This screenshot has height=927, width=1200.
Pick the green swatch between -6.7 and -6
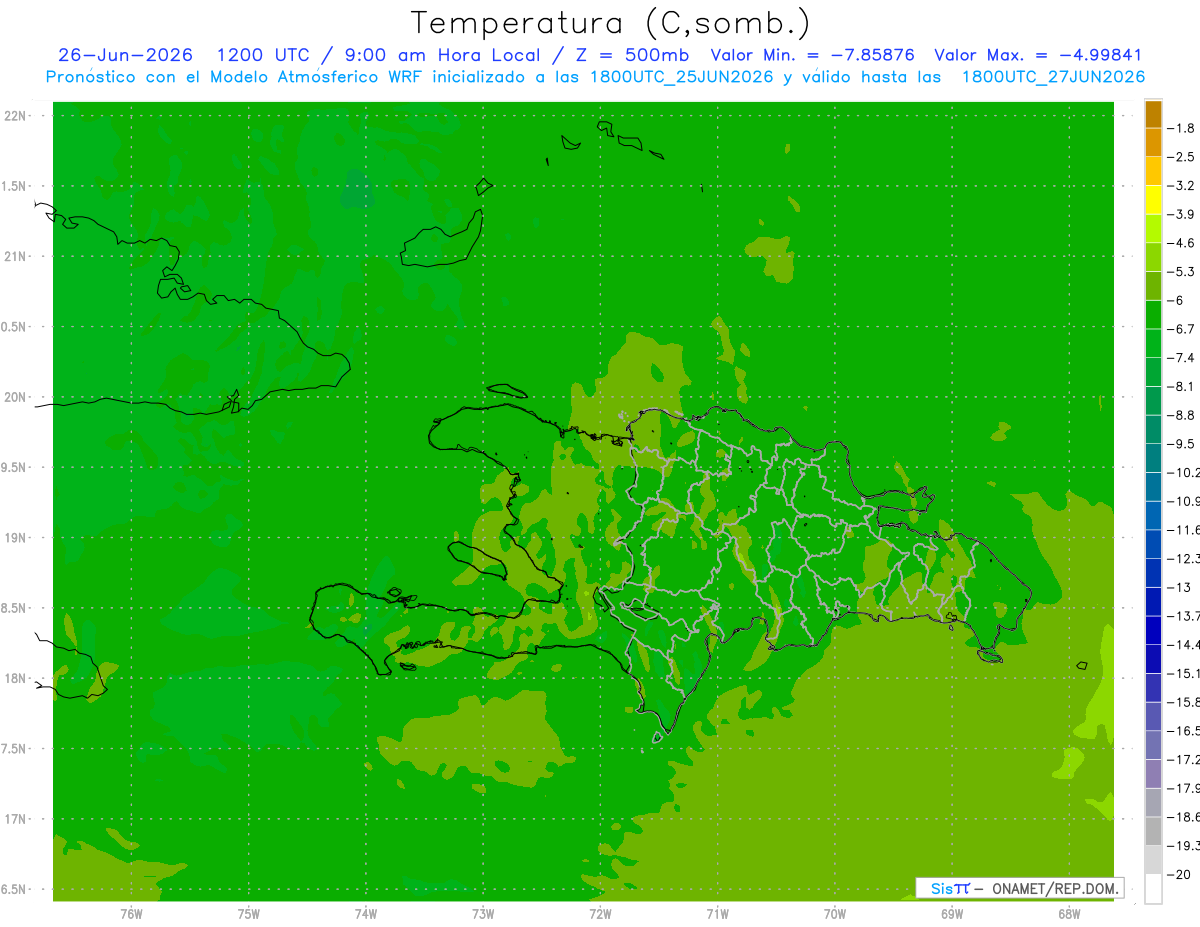tap(1153, 315)
